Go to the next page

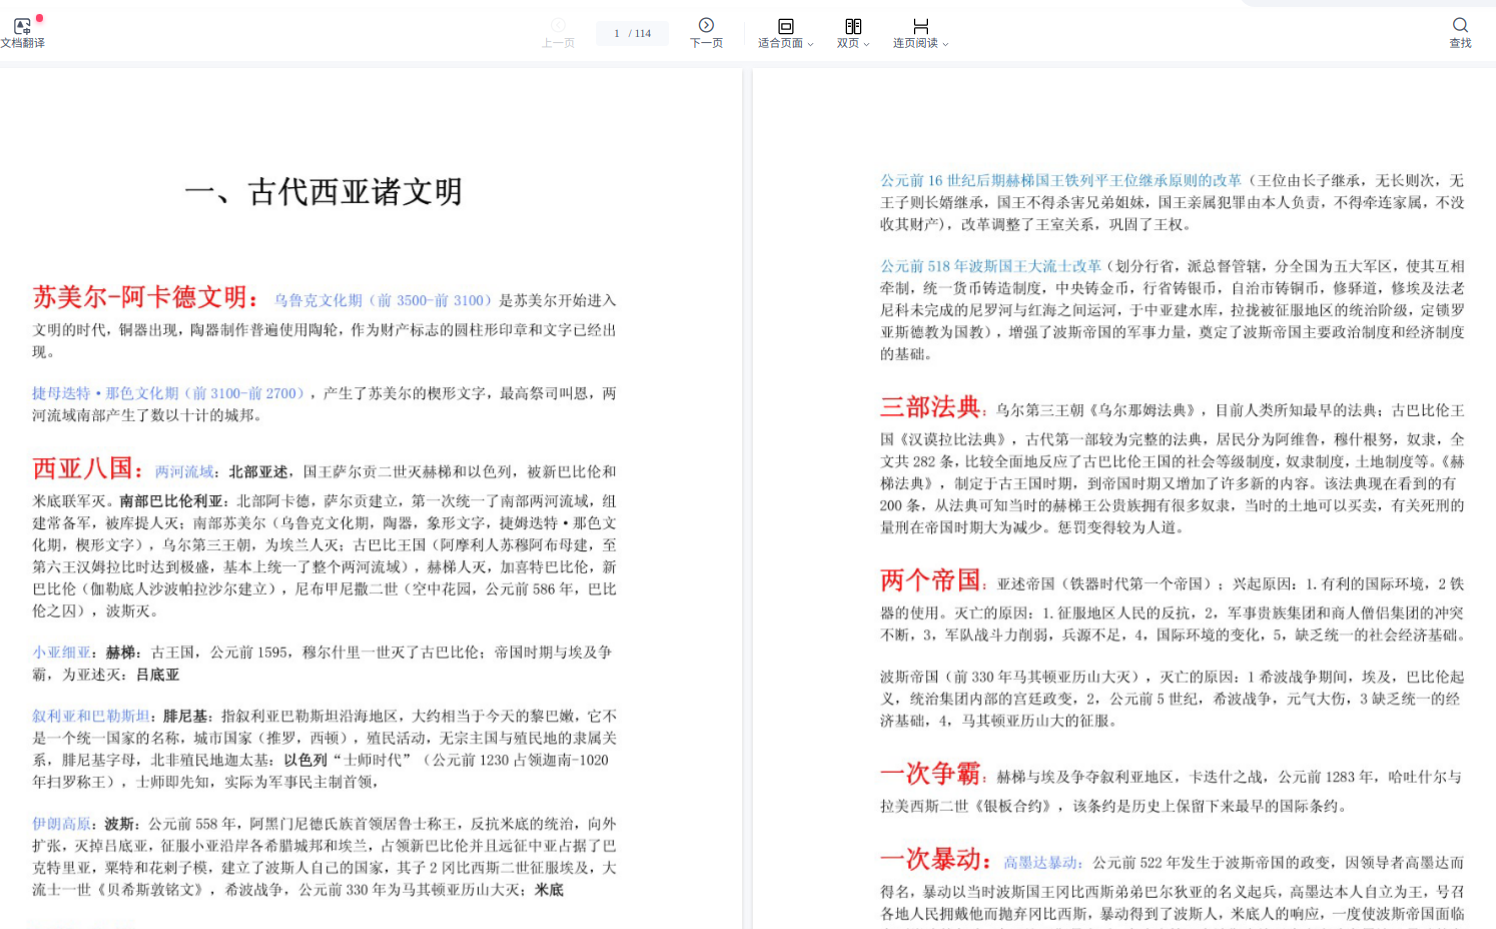706,26
